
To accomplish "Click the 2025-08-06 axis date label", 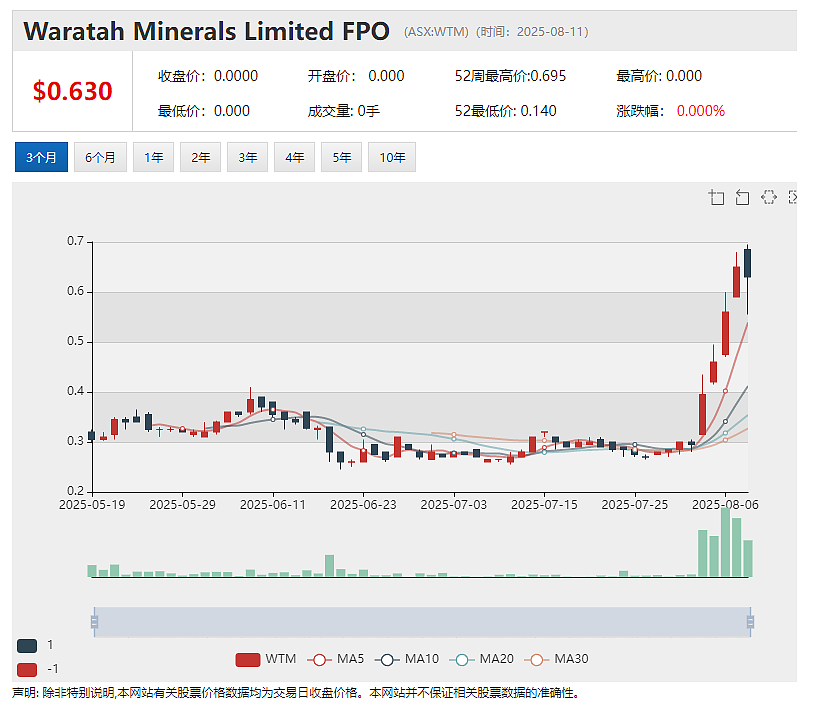I will coord(725,505).
